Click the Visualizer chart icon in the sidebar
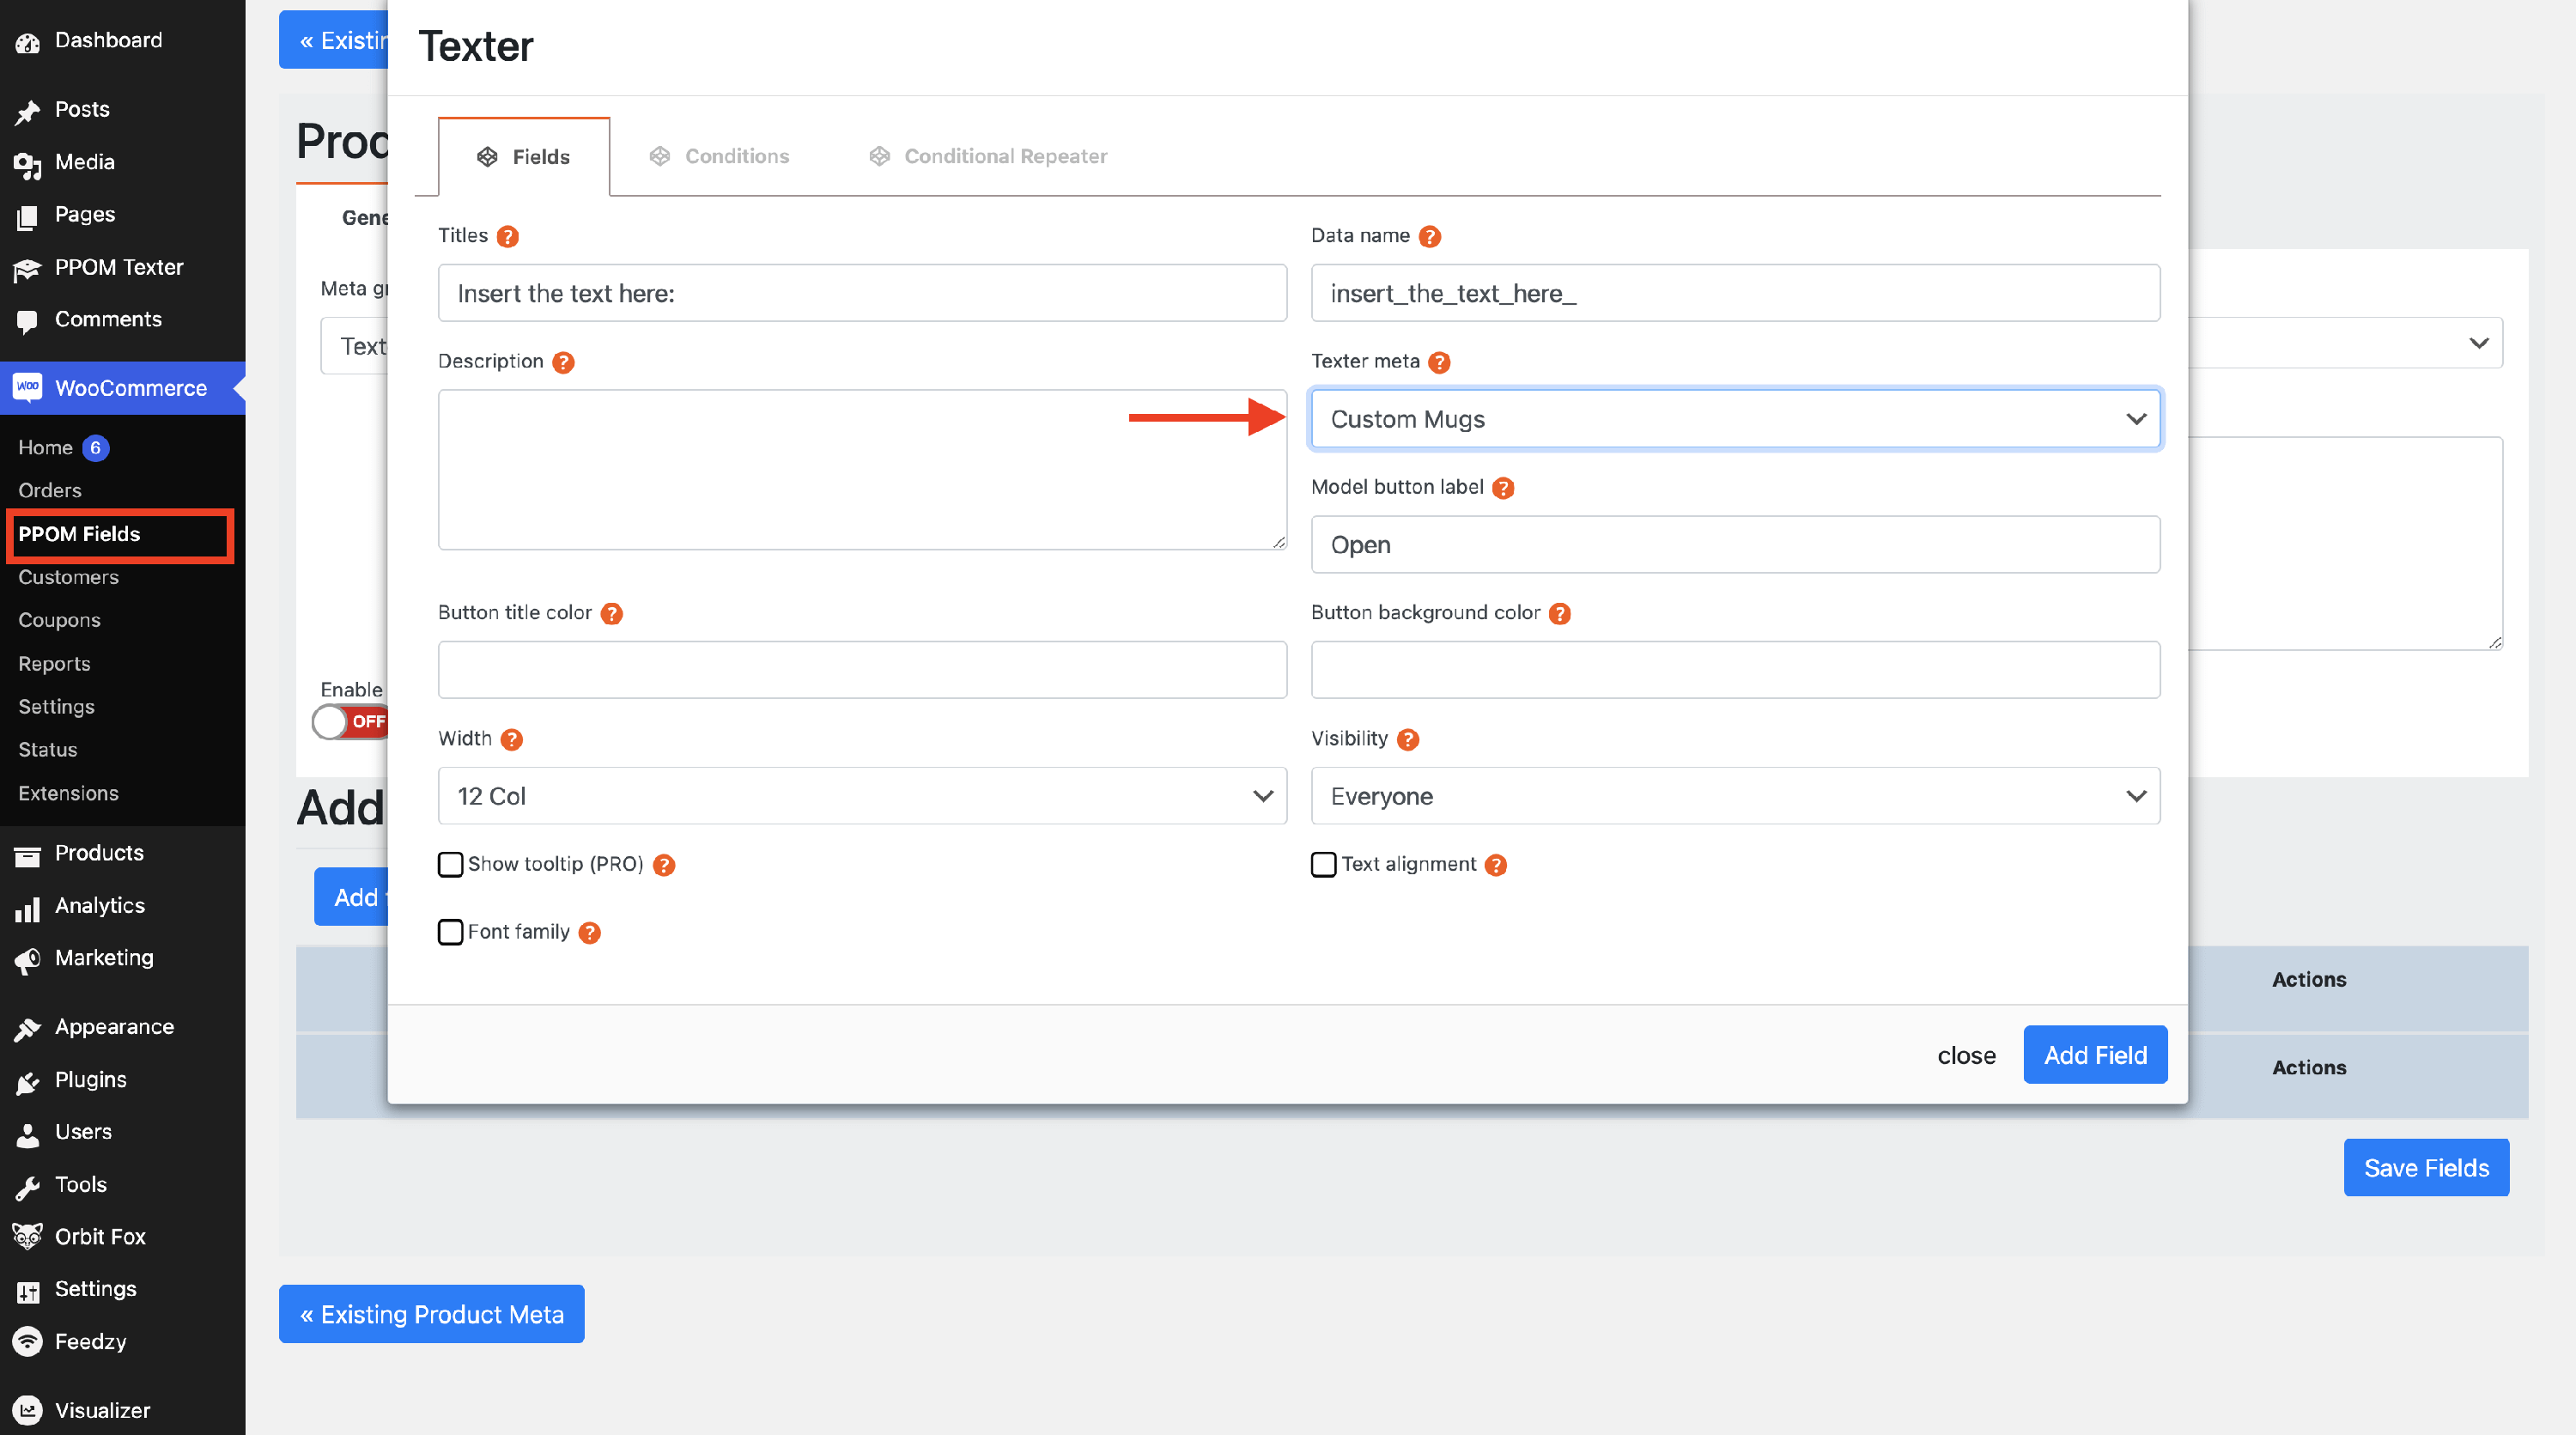This screenshot has width=2576, height=1435. pos(27,1410)
